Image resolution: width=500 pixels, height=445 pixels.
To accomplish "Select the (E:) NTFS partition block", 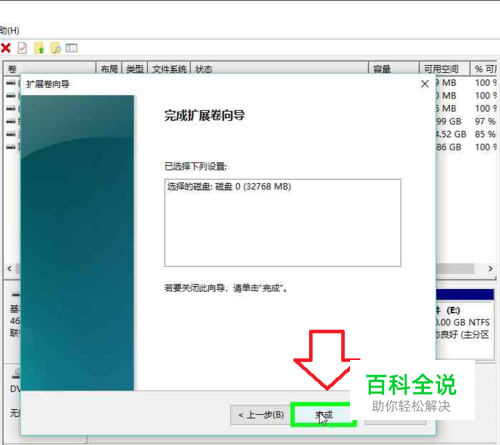I will point(465,323).
